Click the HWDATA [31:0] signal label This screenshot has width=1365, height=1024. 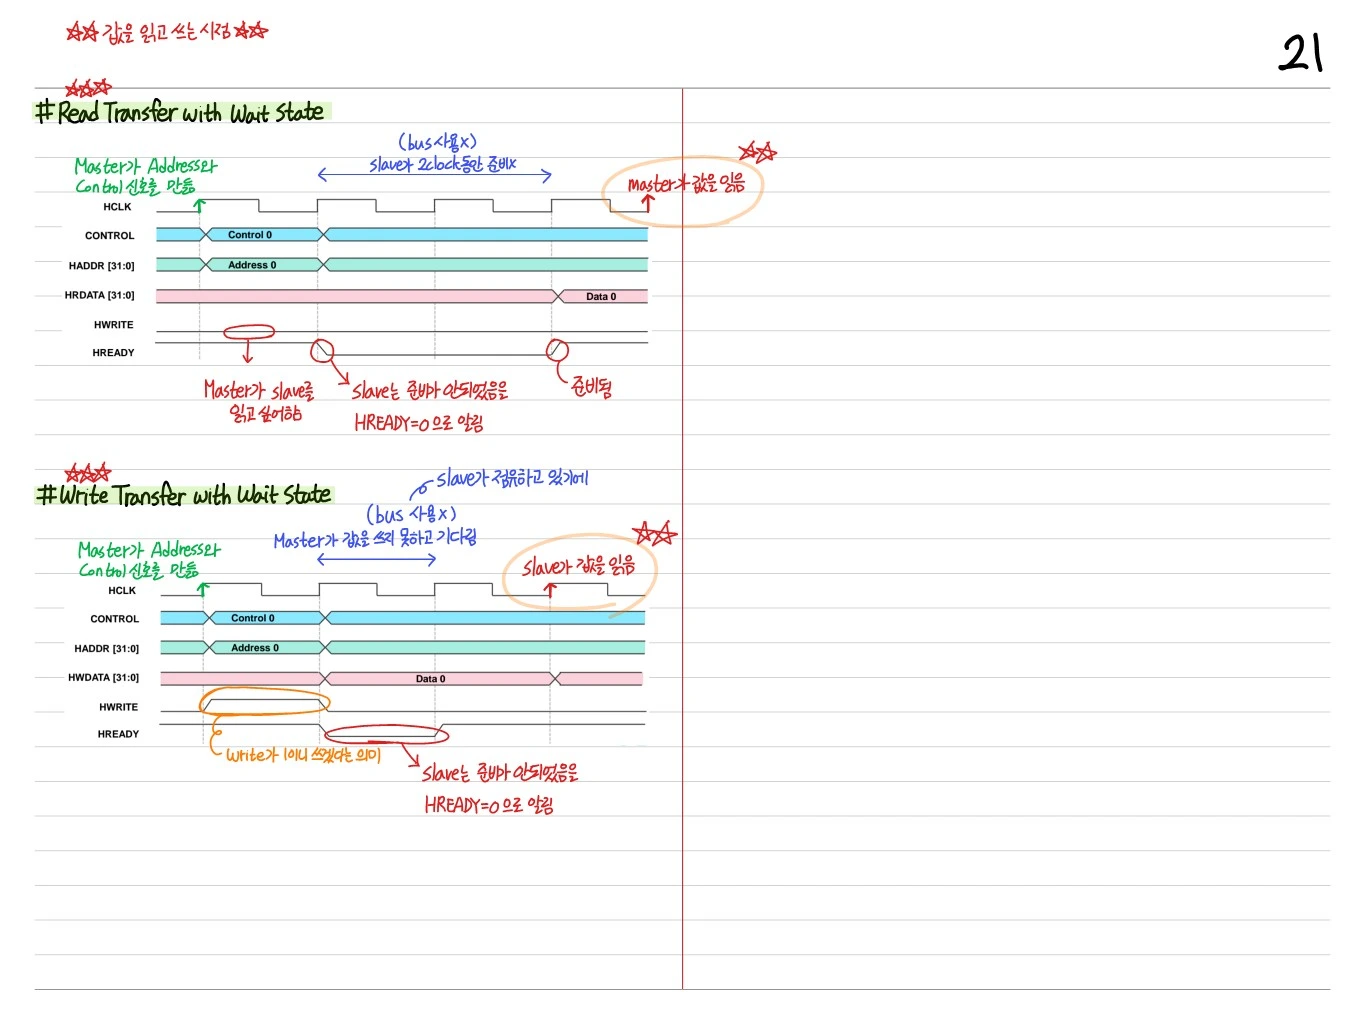click(103, 677)
